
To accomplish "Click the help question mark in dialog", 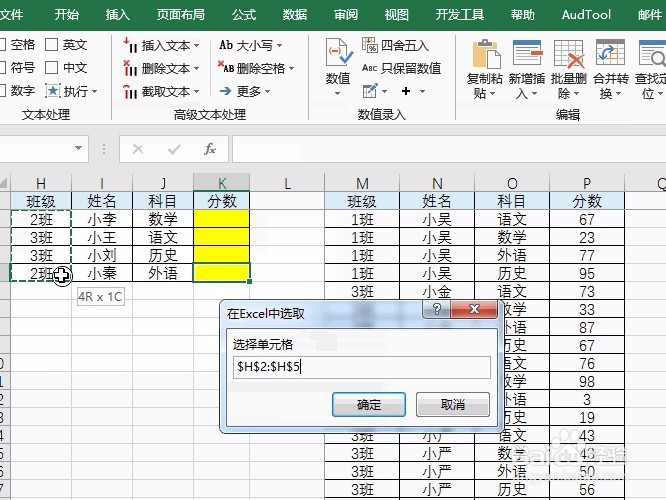I will pos(437,308).
